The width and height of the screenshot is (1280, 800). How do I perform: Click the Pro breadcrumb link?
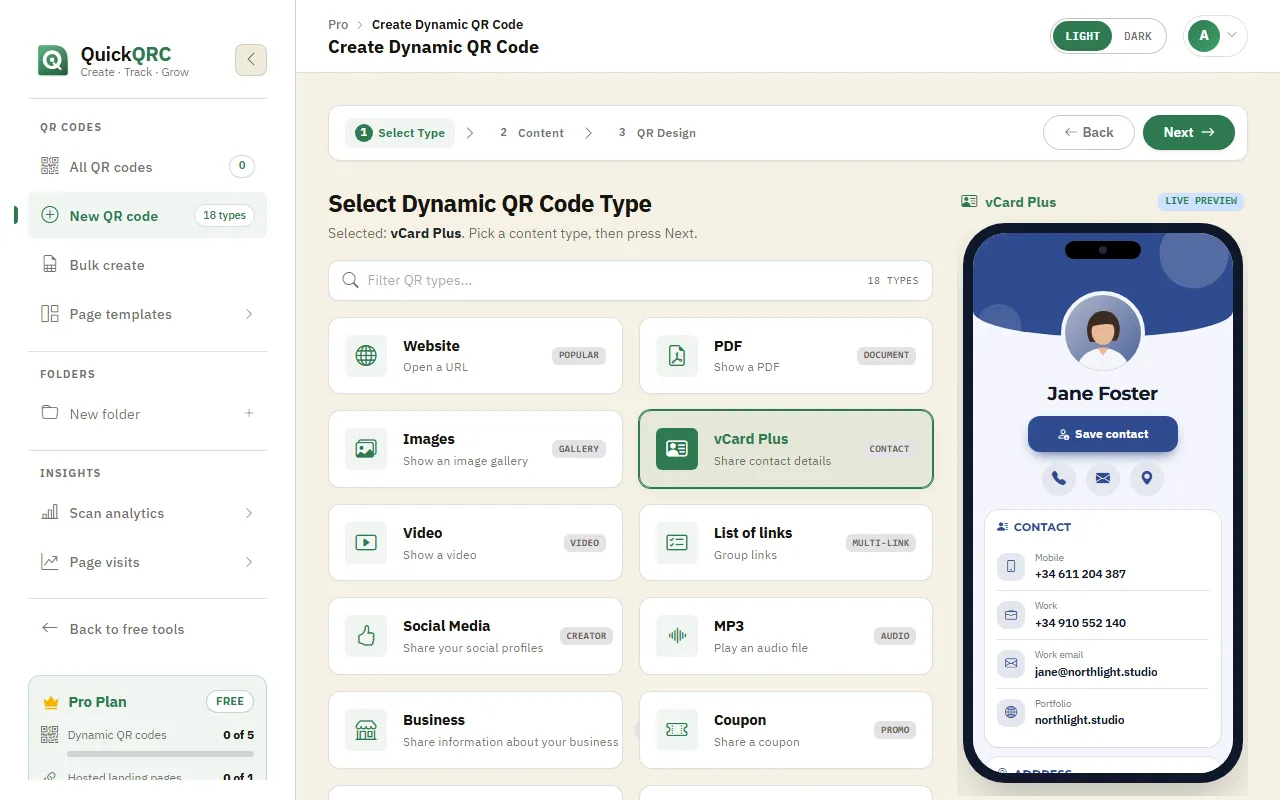[338, 24]
